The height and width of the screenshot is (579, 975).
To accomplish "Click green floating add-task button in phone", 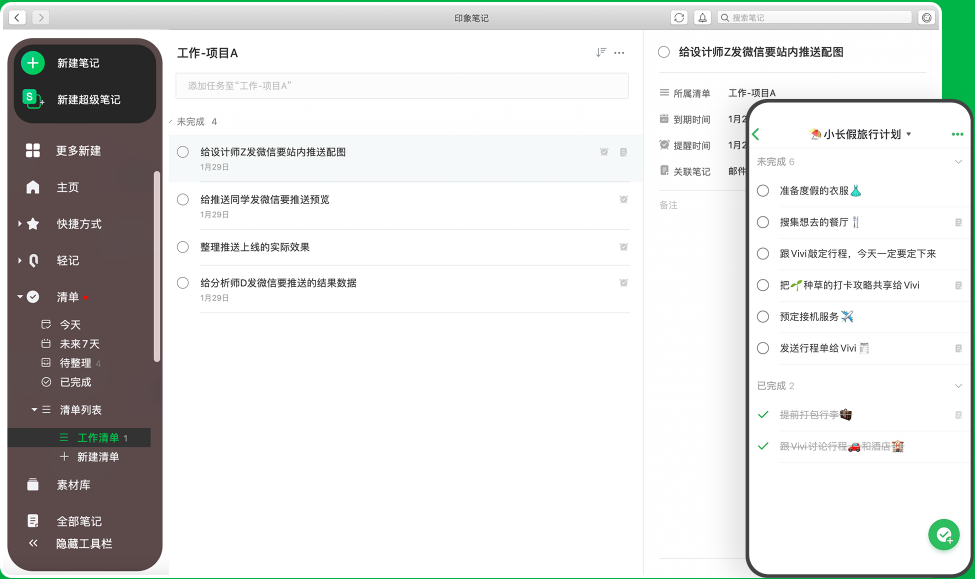I will (944, 535).
